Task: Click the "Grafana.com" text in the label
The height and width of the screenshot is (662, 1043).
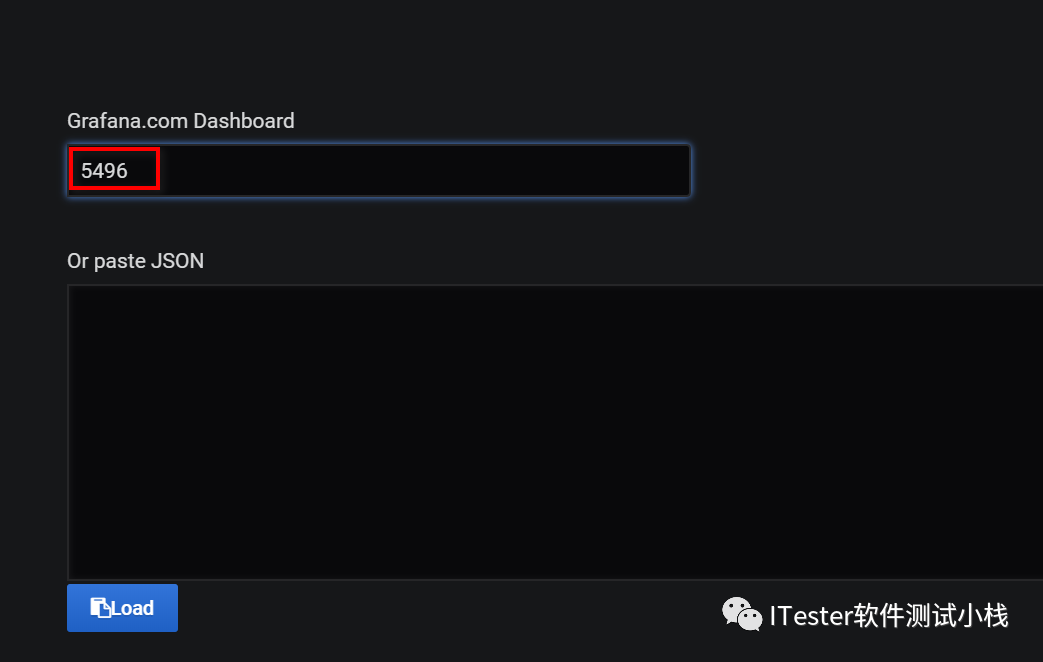Action: 127,121
